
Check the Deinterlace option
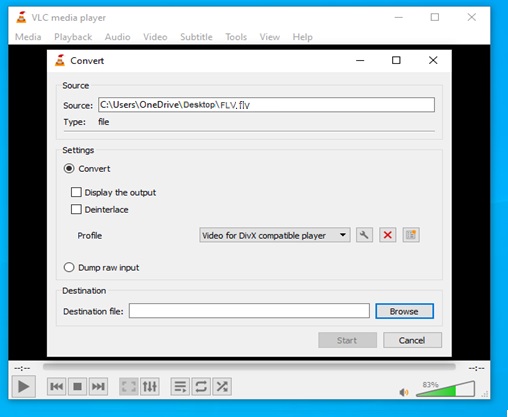coord(76,209)
